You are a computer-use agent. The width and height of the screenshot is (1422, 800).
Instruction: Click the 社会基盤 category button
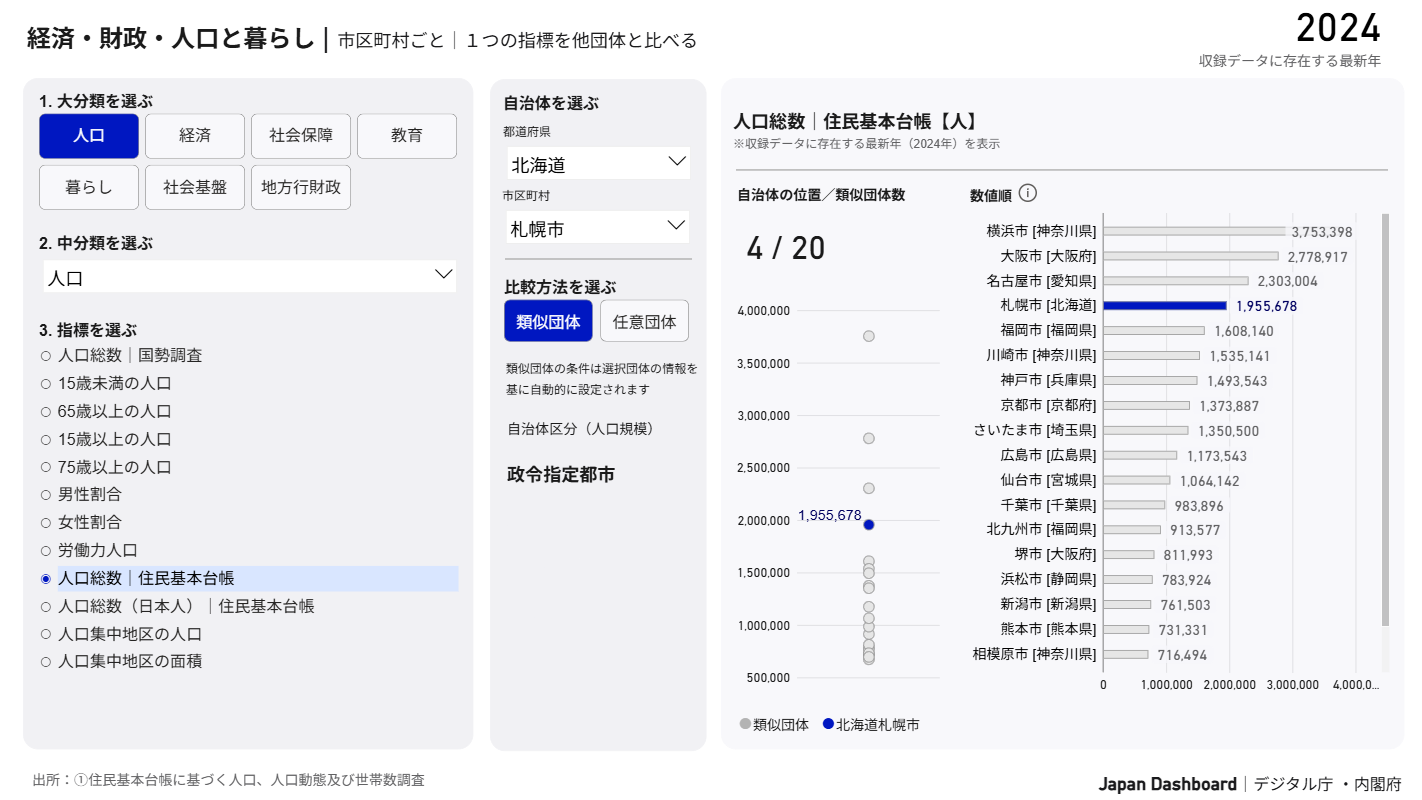(194, 186)
